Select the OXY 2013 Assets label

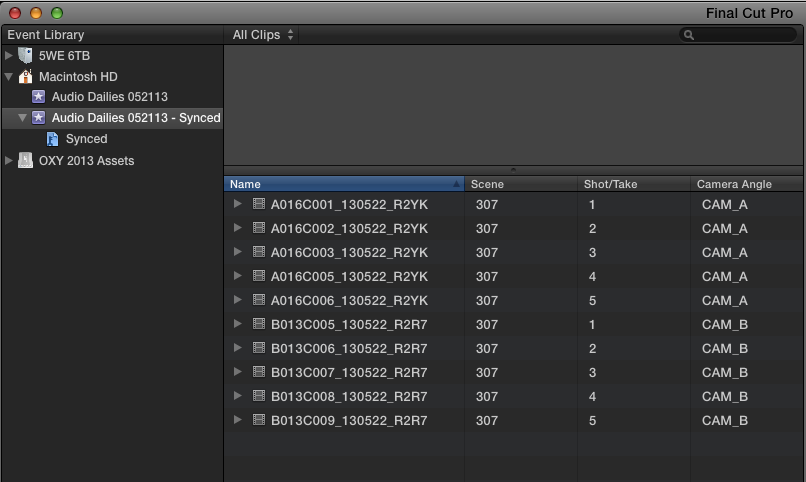point(86,161)
